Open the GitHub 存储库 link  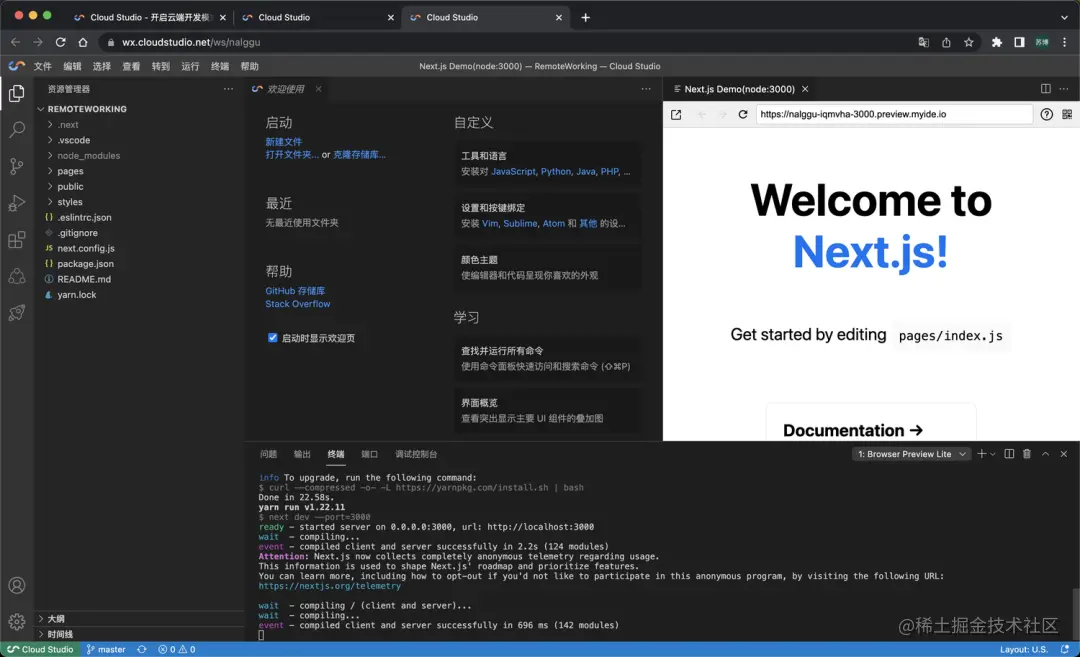click(x=295, y=291)
